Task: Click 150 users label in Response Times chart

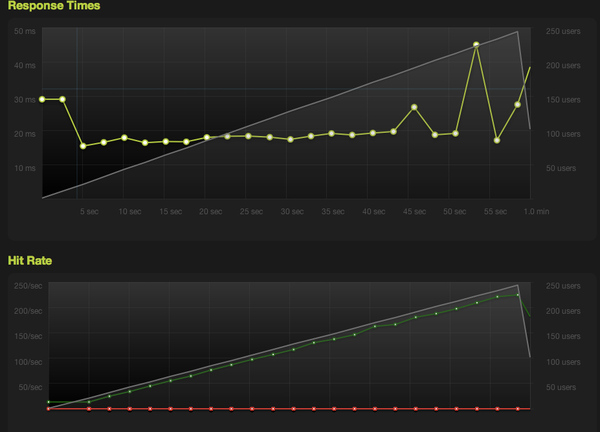Action: 563,99
